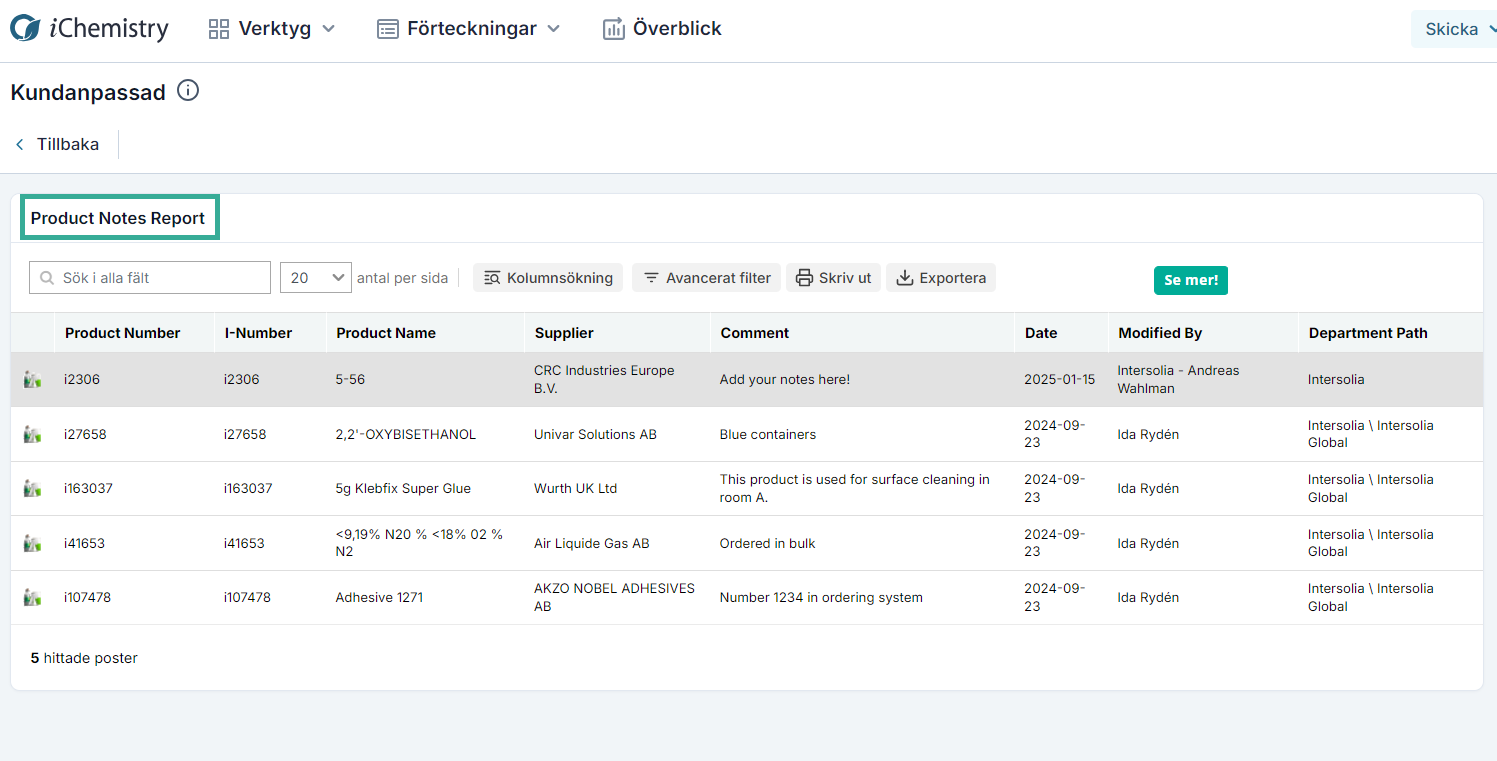The width and height of the screenshot is (1497, 761).
Task: Click the product icon in the i107478 row
Action: tap(33, 597)
